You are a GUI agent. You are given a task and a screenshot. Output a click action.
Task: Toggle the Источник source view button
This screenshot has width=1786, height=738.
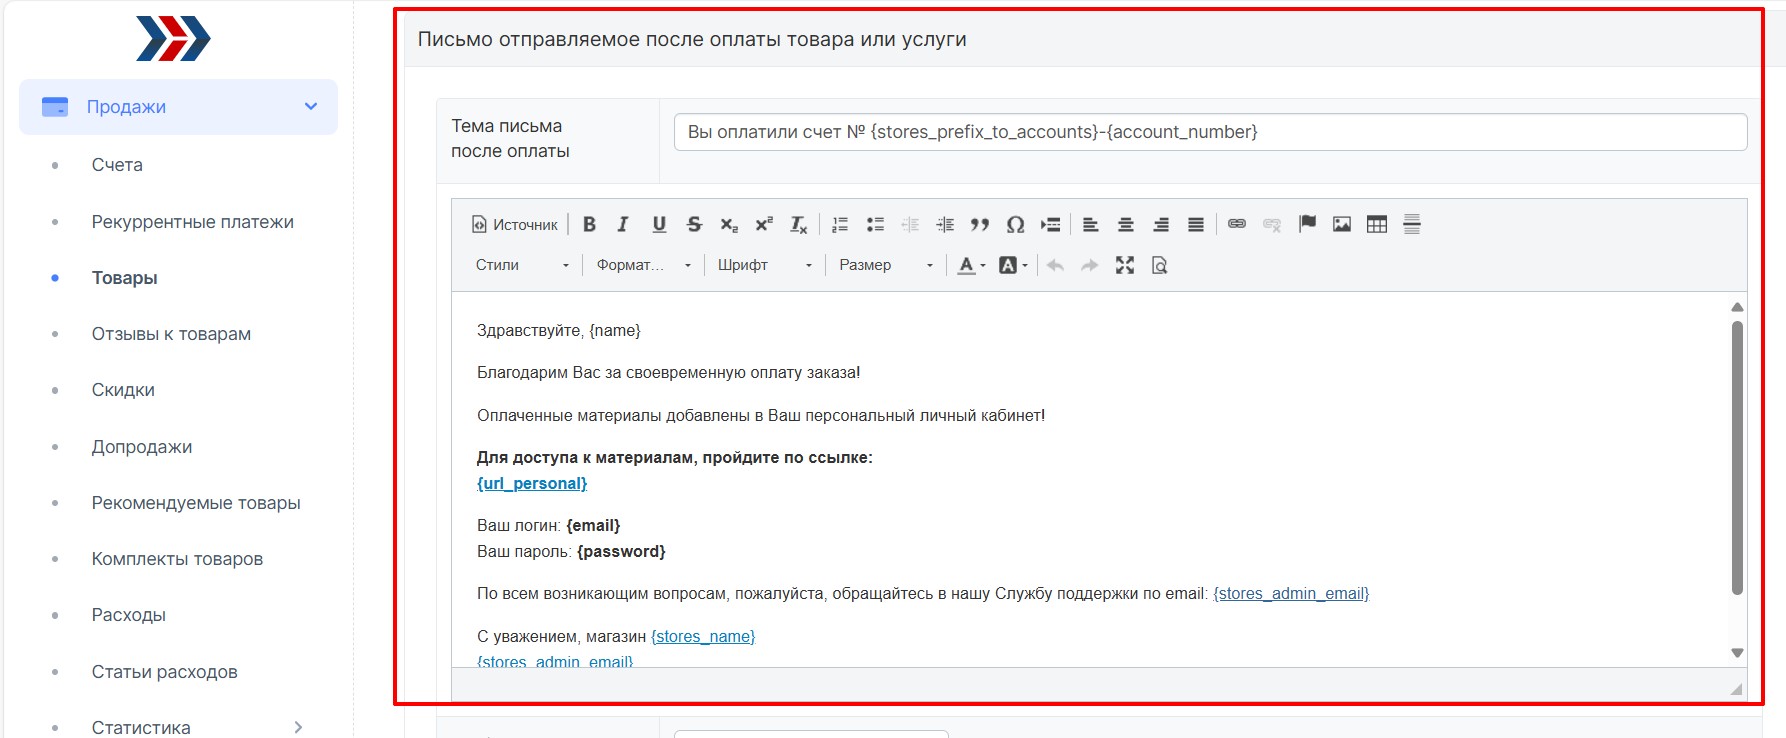pos(514,224)
